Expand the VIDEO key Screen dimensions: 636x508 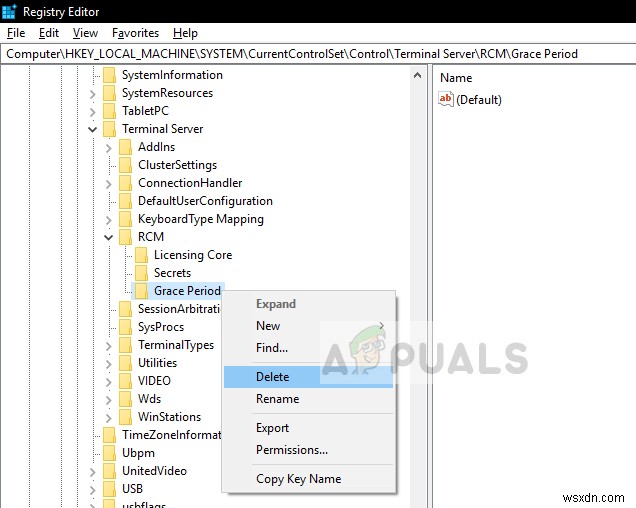(108, 382)
